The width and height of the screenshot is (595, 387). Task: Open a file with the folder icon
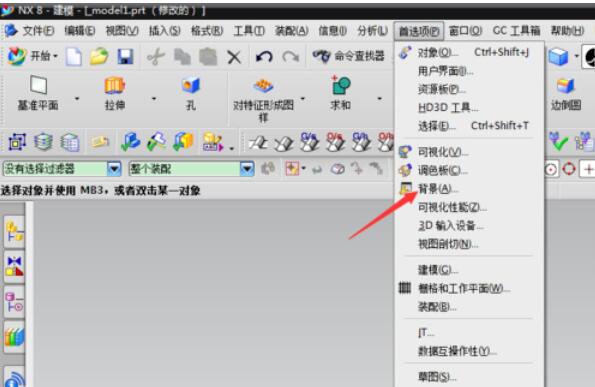tap(99, 57)
